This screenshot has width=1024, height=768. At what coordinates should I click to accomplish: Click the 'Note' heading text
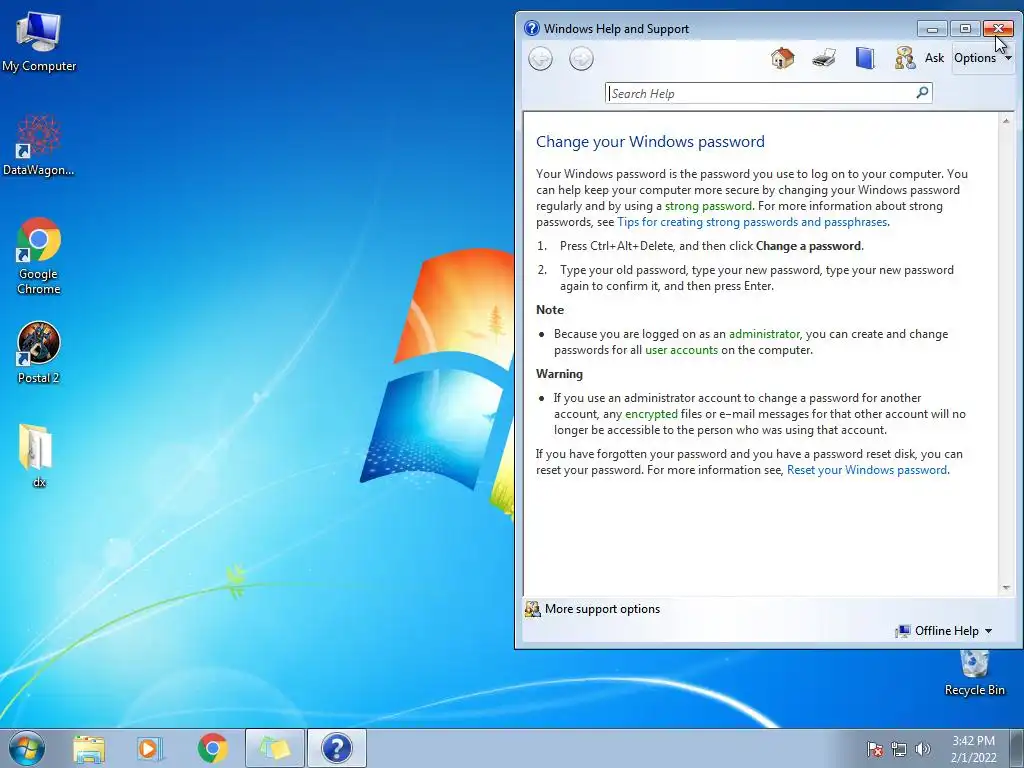click(550, 310)
